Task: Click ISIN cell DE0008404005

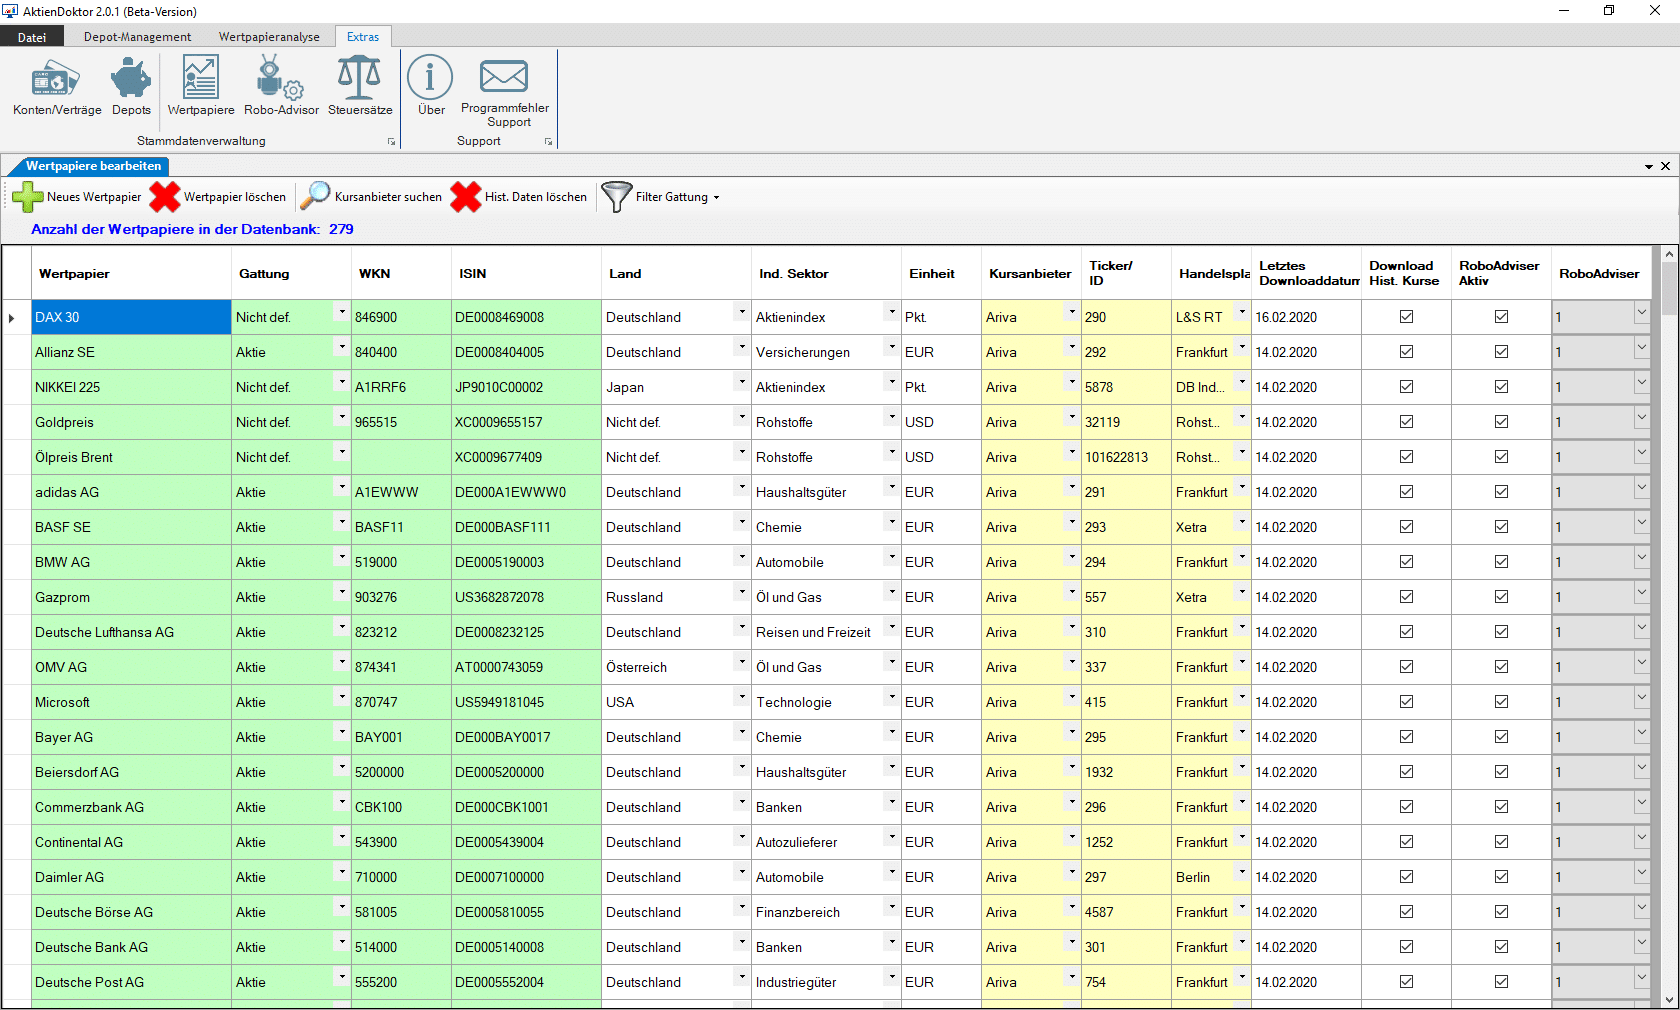Action: click(x=526, y=352)
